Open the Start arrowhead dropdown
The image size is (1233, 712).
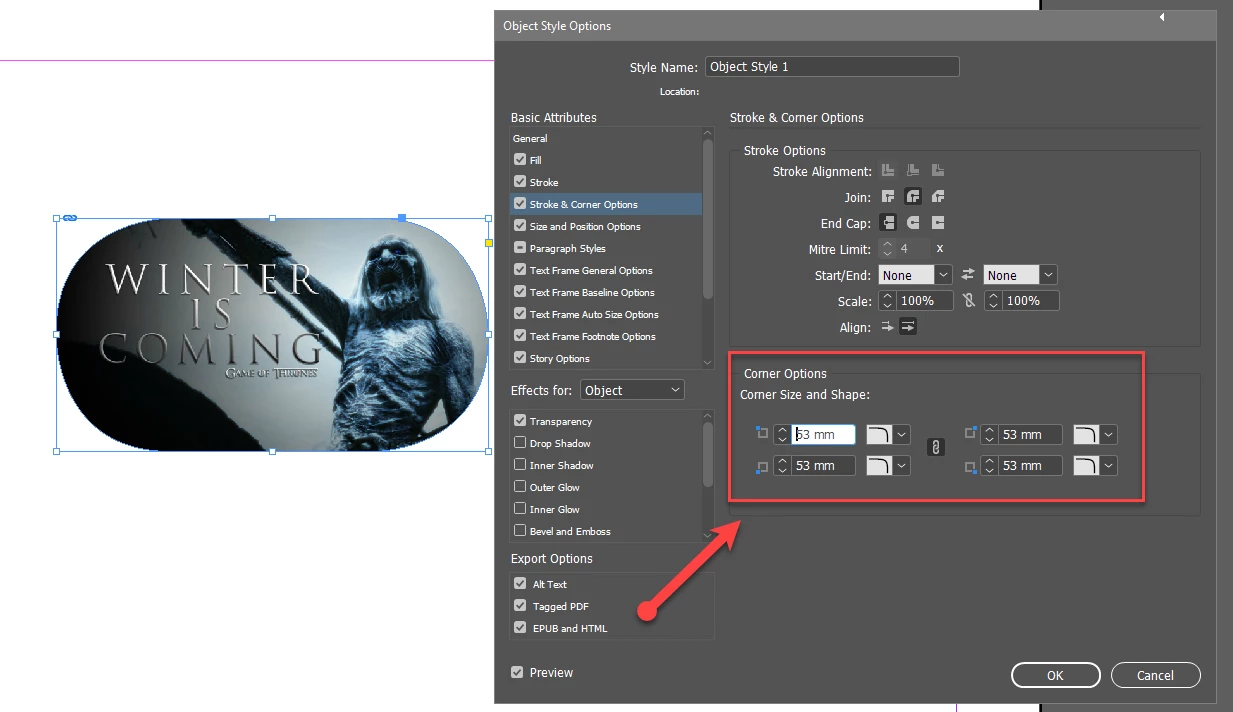tap(916, 275)
